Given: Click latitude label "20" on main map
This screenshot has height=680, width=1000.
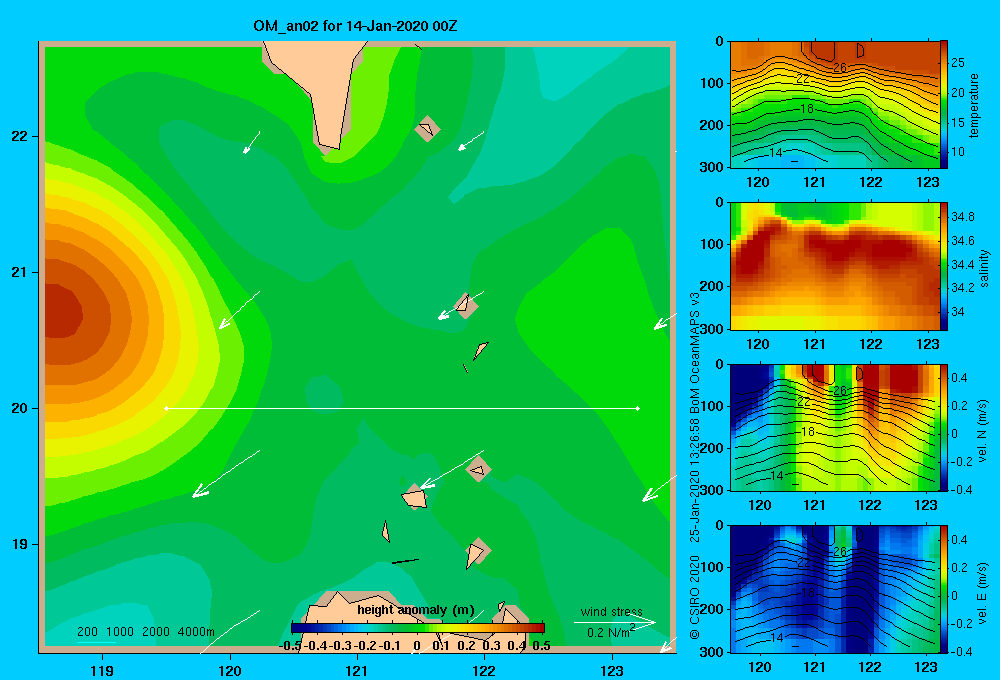Looking at the screenshot, I should tap(20, 408).
